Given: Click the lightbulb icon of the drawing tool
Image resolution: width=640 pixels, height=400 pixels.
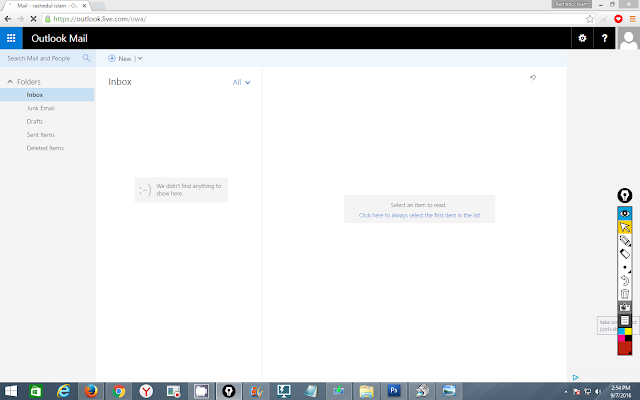Looking at the screenshot, I should pos(624,196).
